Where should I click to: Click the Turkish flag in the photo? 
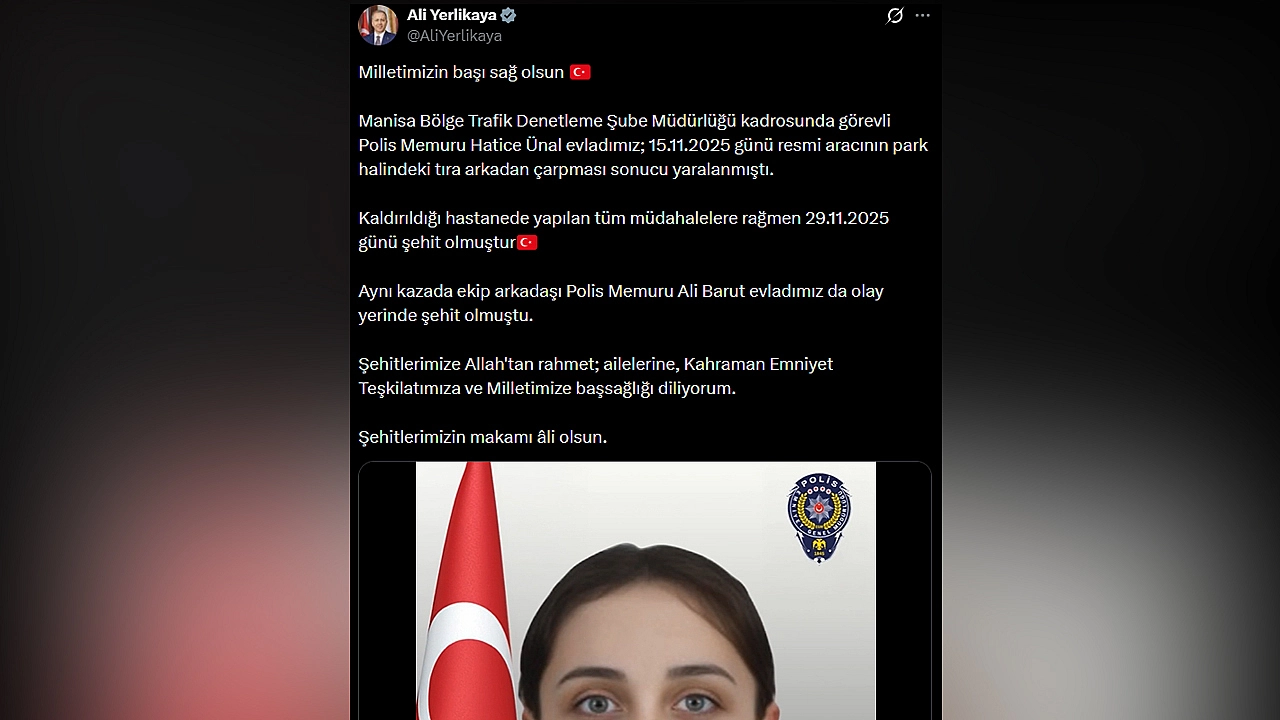(x=466, y=591)
